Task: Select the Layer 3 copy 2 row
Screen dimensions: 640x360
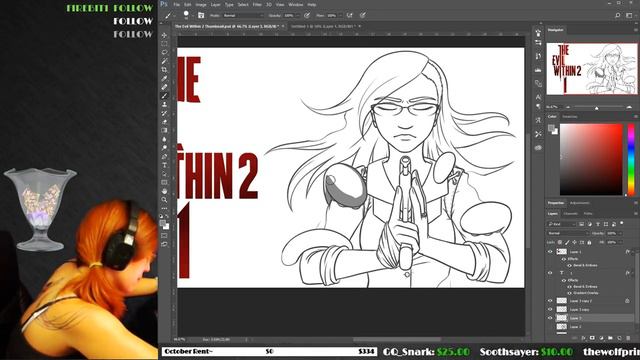Action: (x=590, y=301)
